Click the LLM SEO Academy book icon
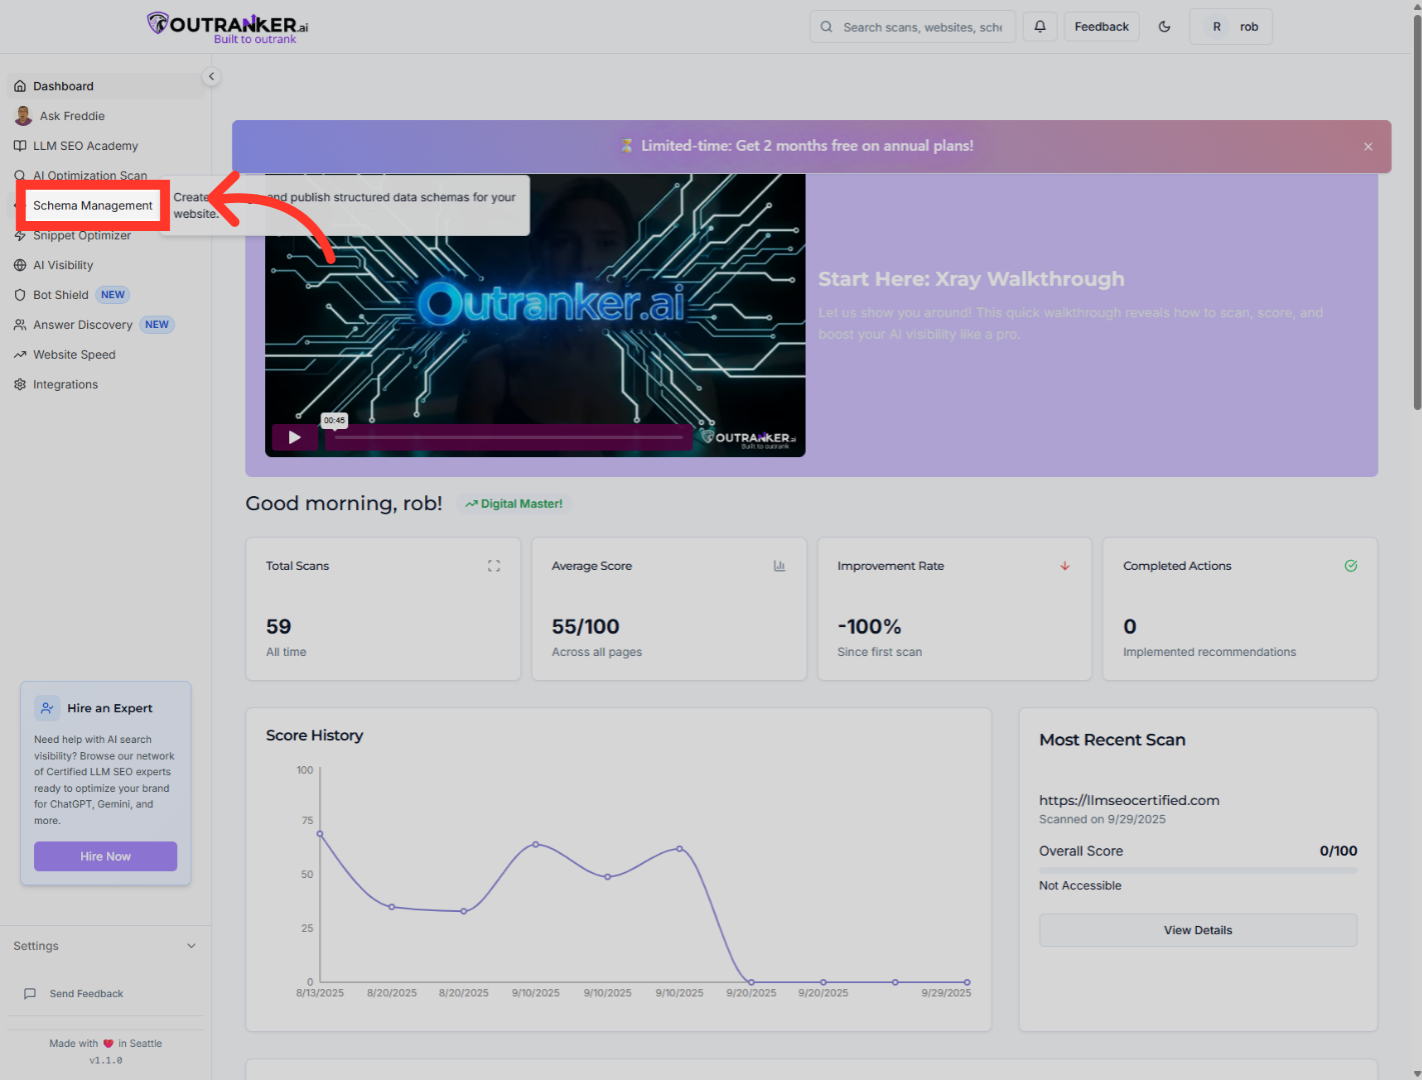The height and width of the screenshot is (1080, 1422). (x=20, y=146)
